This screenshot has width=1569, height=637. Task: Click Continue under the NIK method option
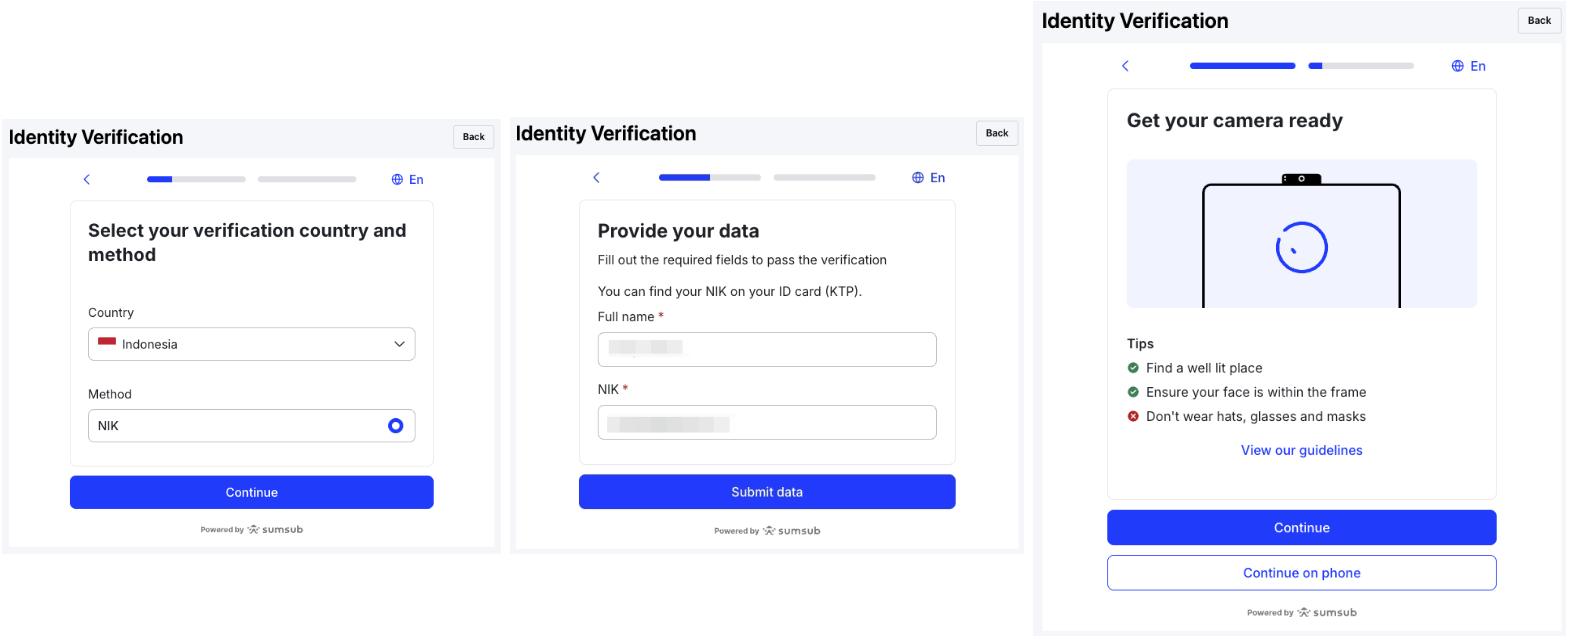click(x=251, y=492)
